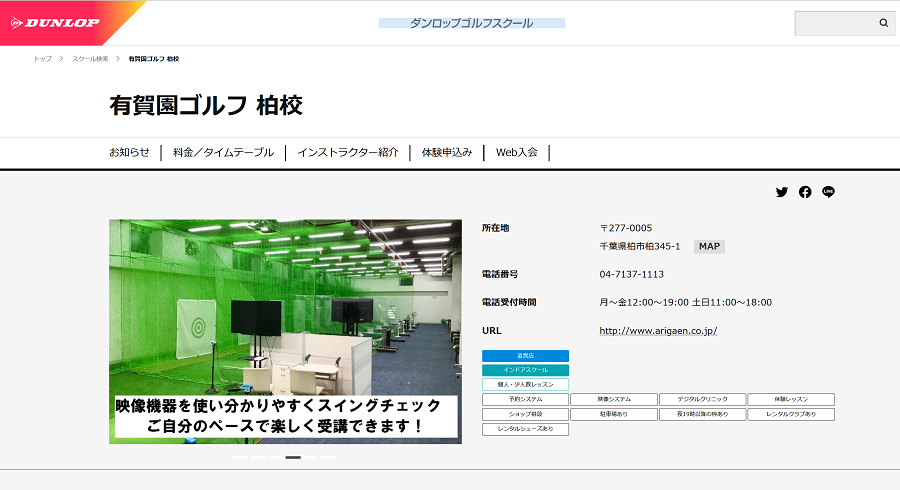The height and width of the screenshot is (490, 900).
Task: Click postal code 〒277-0005
Action: coord(626,228)
